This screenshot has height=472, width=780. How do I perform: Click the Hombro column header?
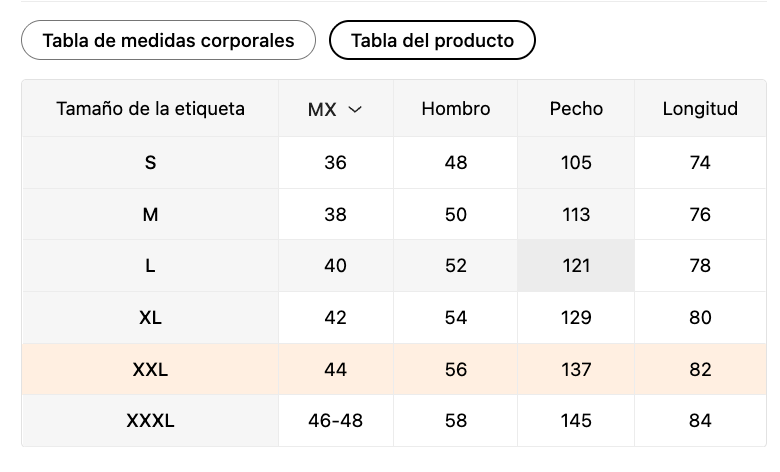pyautogui.click(x=456, y=109)
